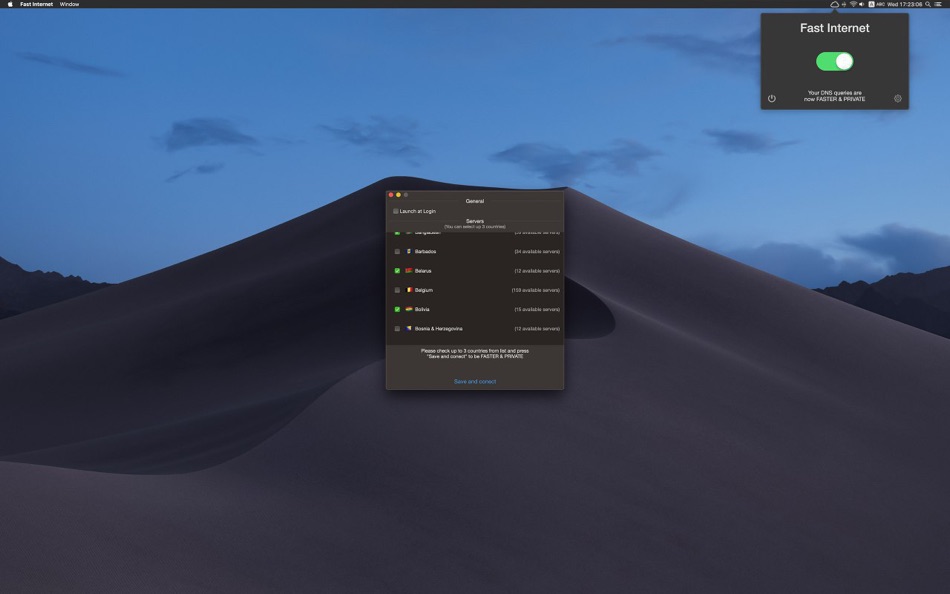The width and height of the screenshot is (950, 594).
Task: Click the Belarus country name
Action: (x=423, y=270)
